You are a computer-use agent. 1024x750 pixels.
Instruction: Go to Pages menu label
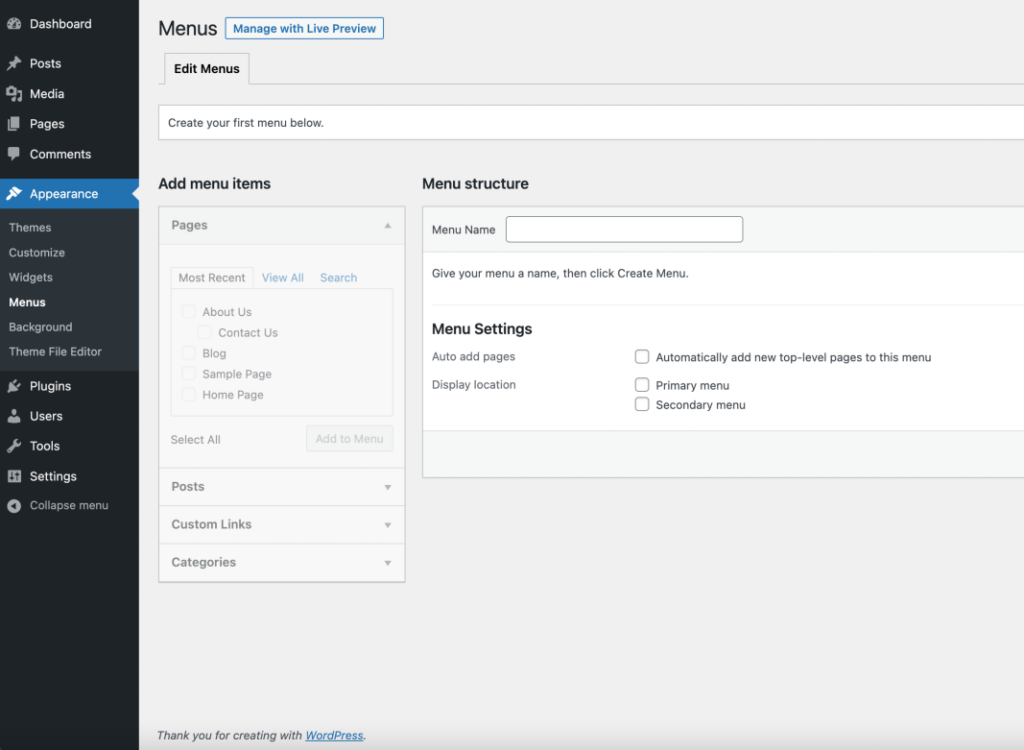[x=47, y=124]
